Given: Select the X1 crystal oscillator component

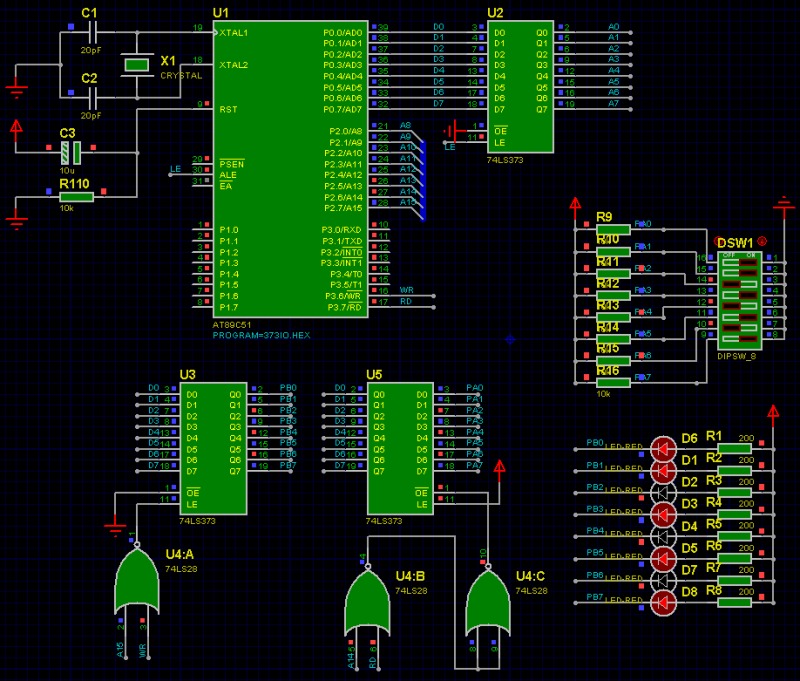Looking at the screenshot, I should click(x=134, y=66).
